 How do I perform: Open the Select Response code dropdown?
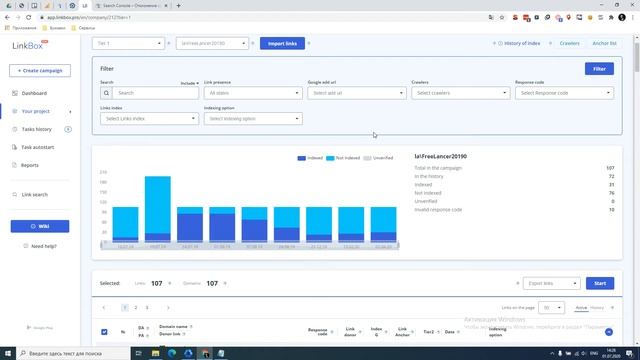(x=564, y=93)
